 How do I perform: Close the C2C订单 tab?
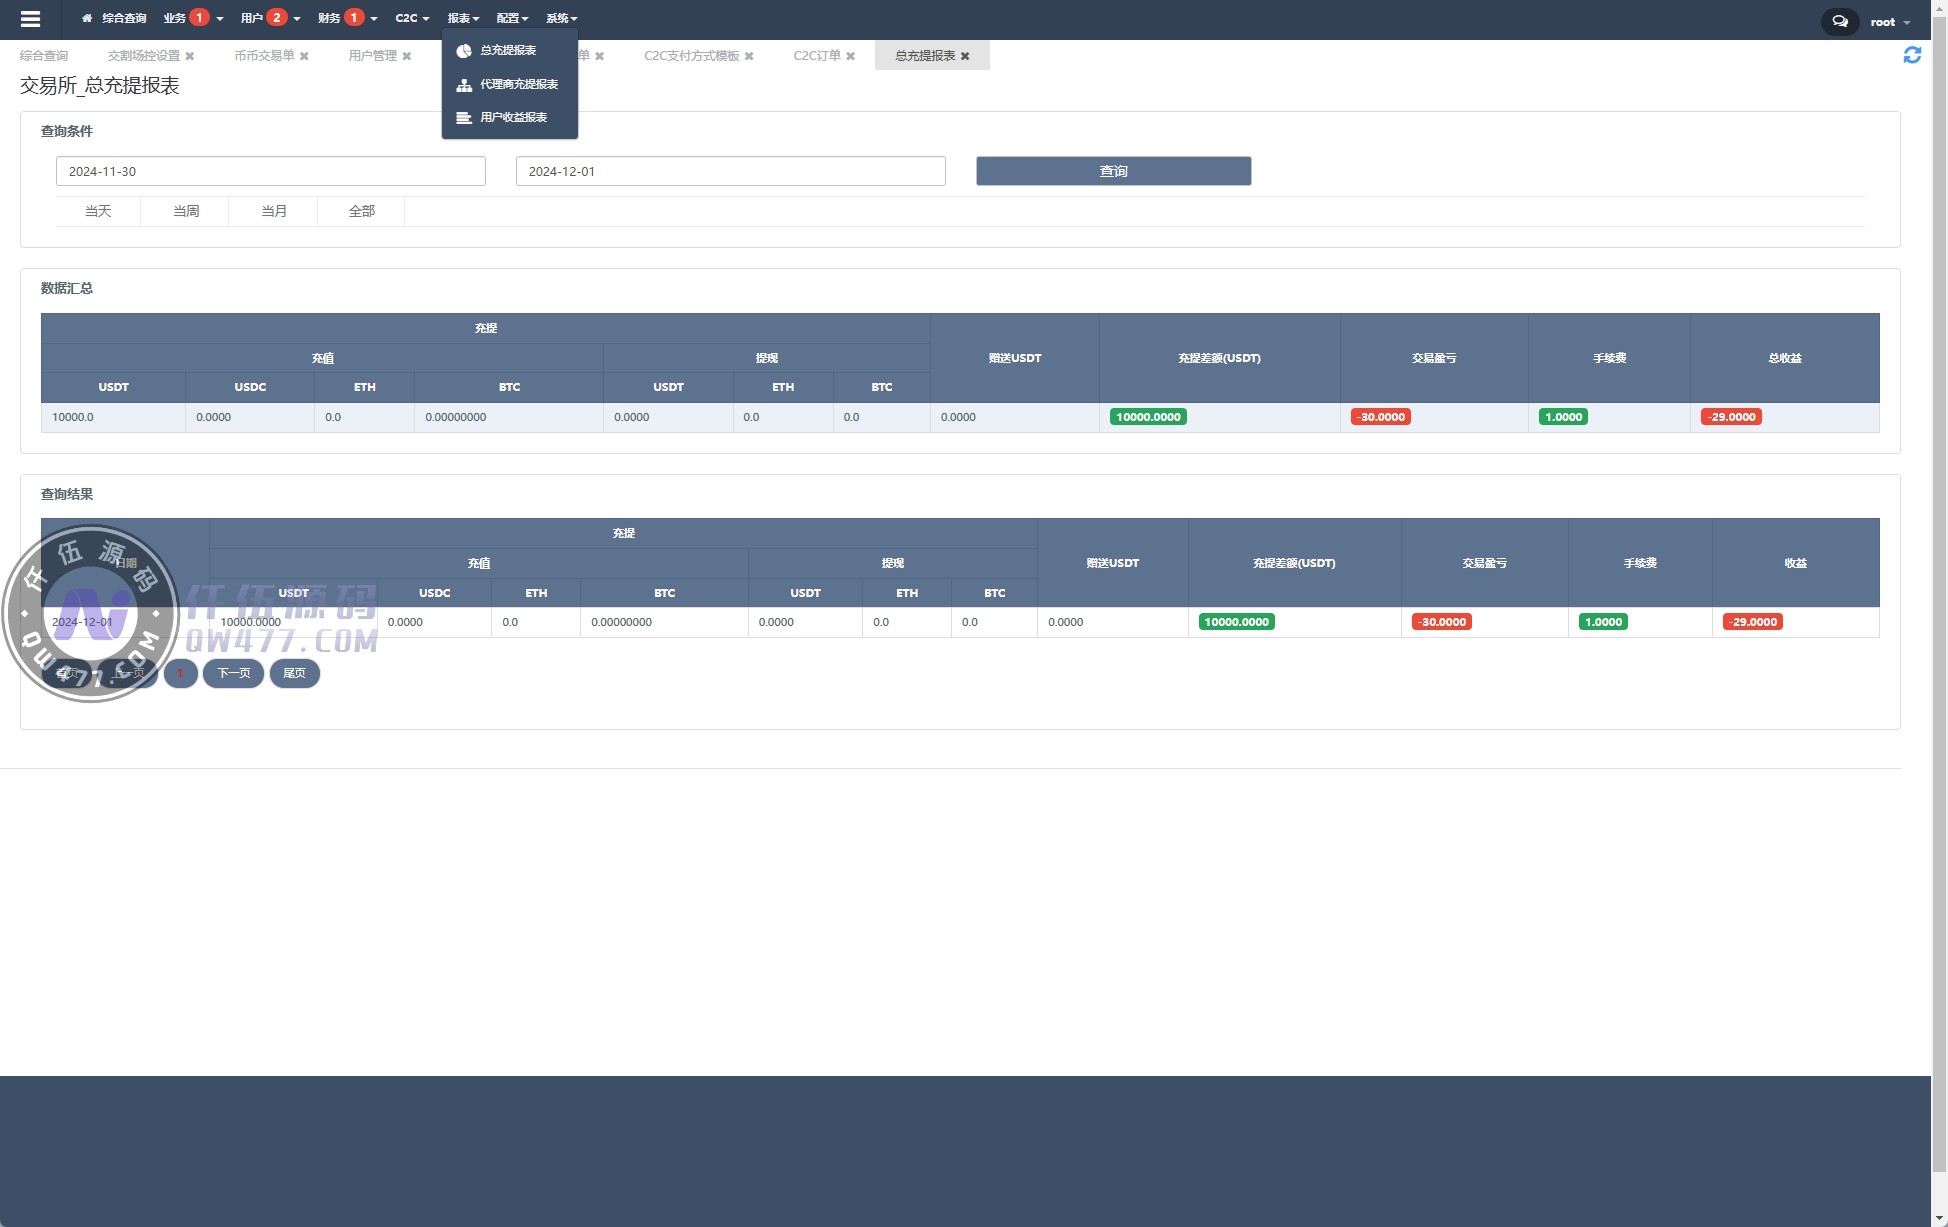[x=850, y=56]
